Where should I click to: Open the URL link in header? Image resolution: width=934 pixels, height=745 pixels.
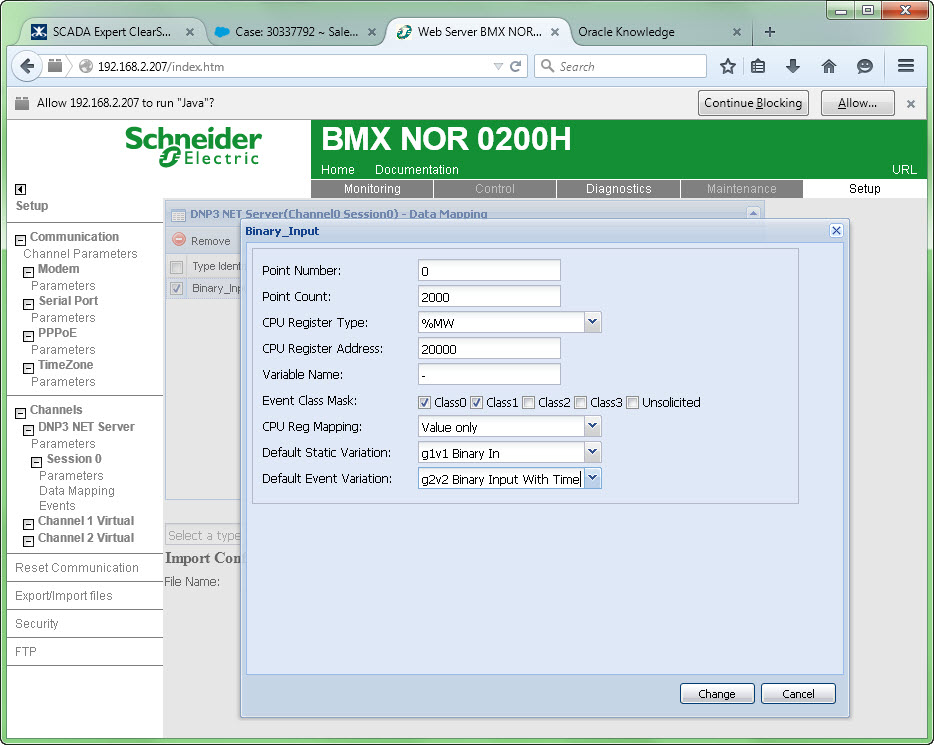(904, 170)
